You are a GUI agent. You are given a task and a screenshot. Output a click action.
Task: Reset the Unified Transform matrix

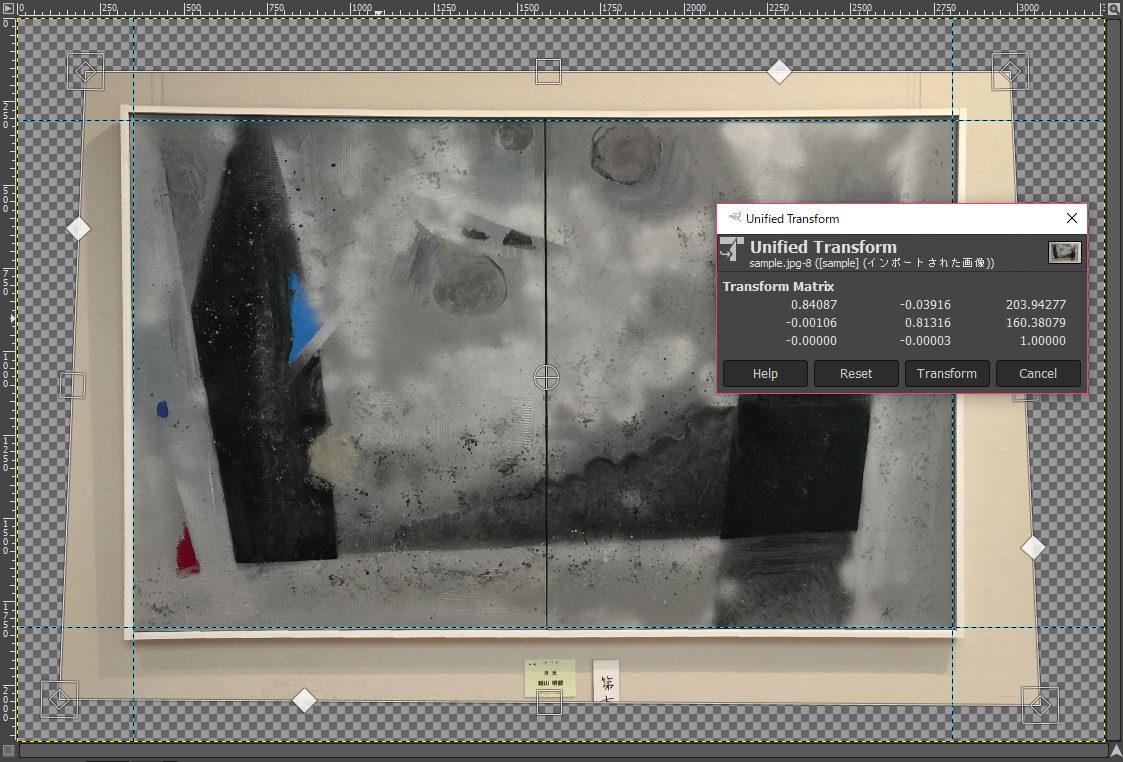tap(856, 373)
